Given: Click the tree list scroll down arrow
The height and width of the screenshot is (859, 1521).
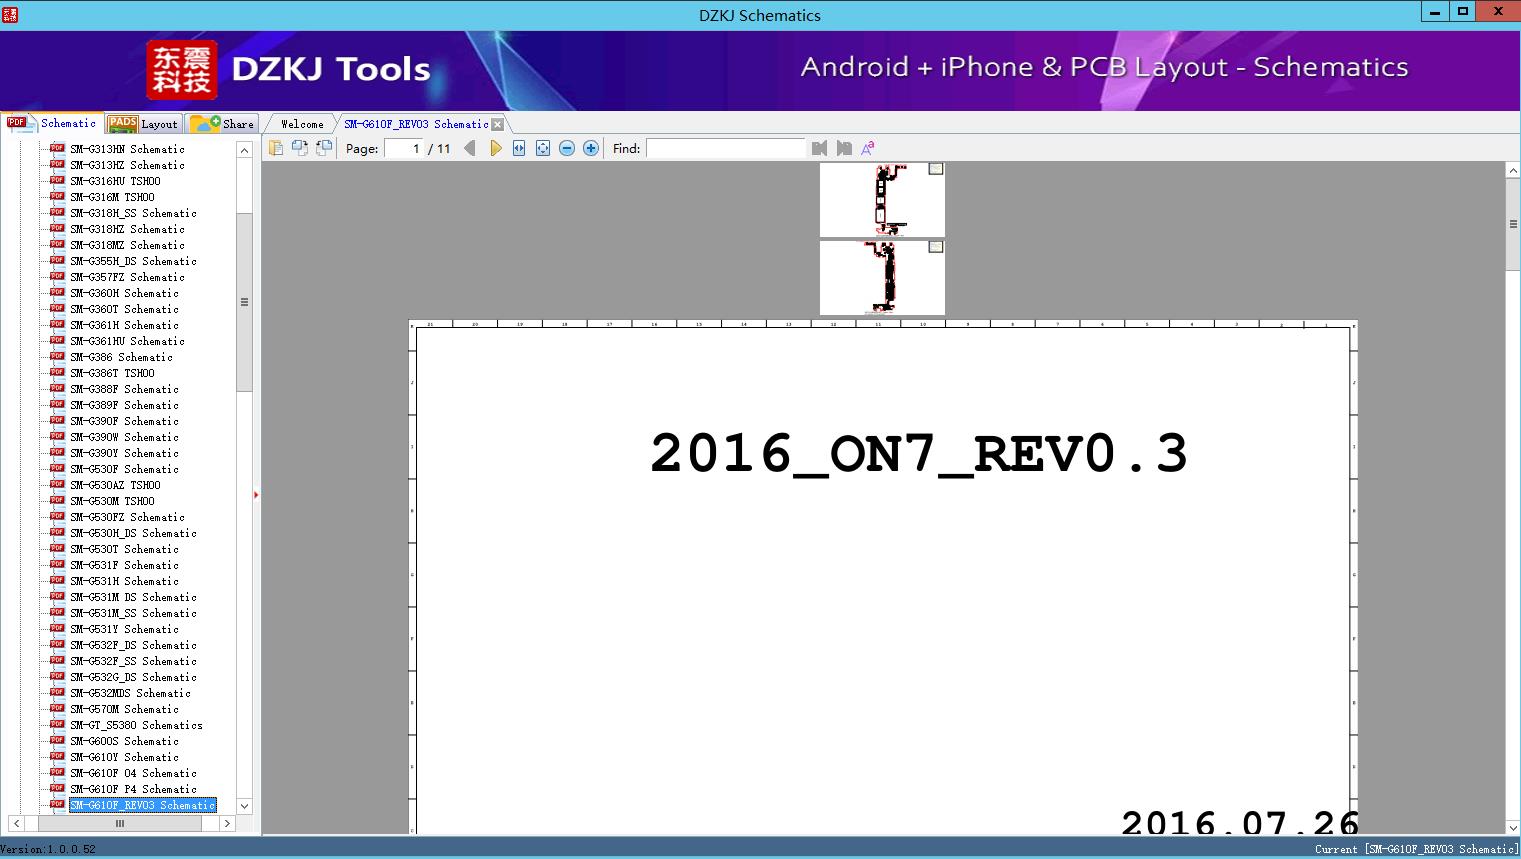Looking at the screenshot, I should click(244, 806).
